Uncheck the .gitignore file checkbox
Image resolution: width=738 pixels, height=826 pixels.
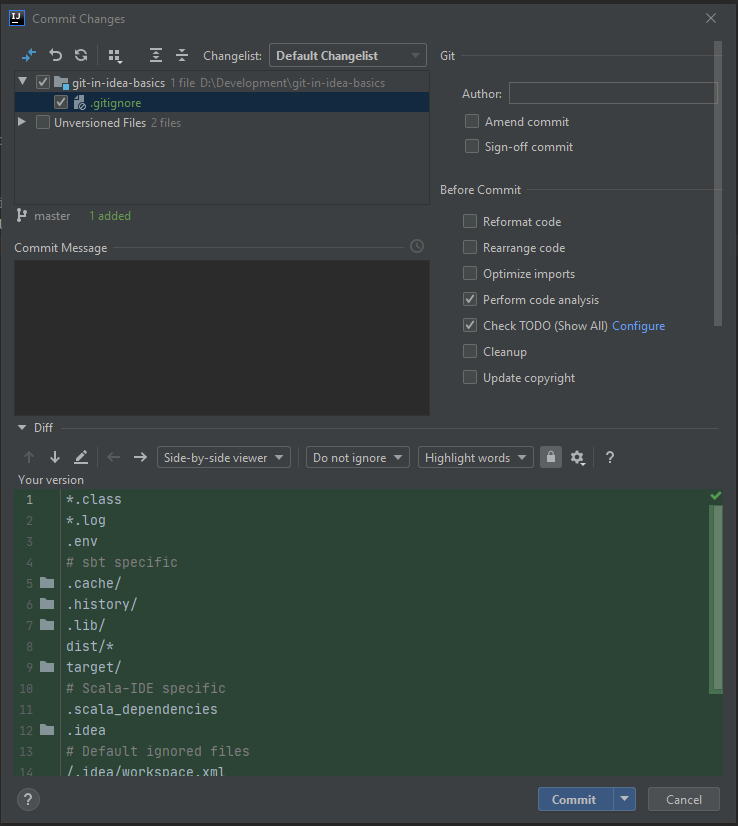[x=61, y=102]
